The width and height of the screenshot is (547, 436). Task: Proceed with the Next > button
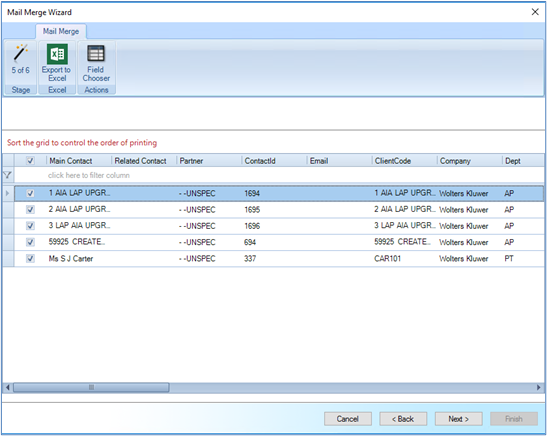(458, 419)
